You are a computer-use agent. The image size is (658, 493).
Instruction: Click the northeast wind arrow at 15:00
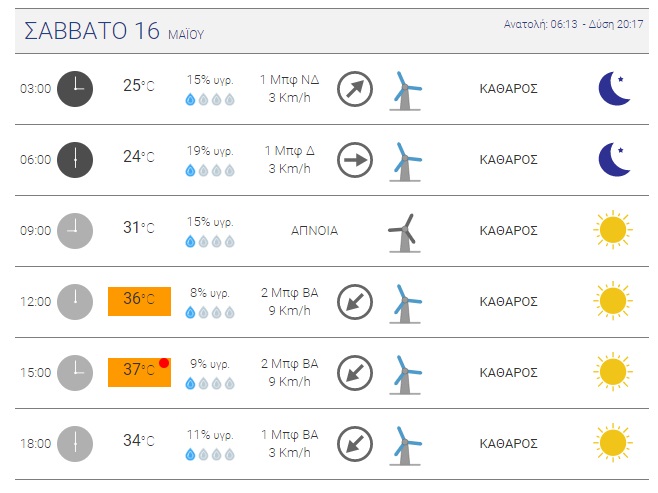tap(355, 373)
